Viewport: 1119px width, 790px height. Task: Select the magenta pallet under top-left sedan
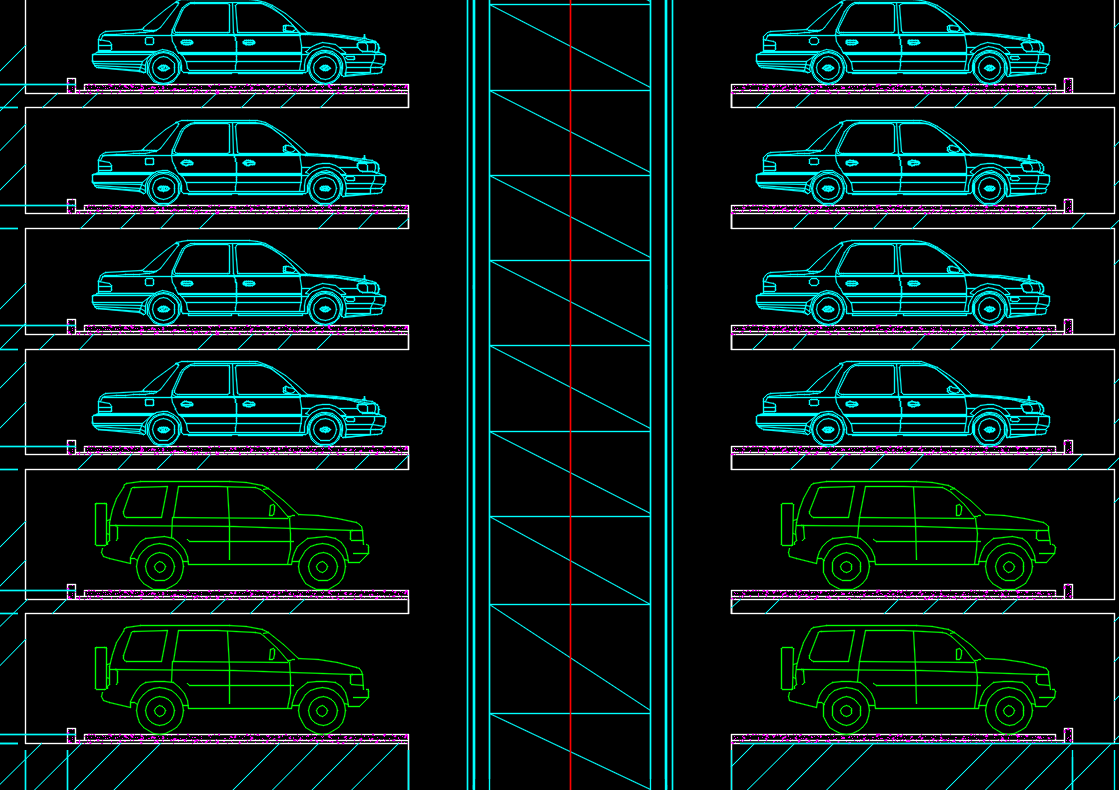pyautogui.click(x=245, y=88)
